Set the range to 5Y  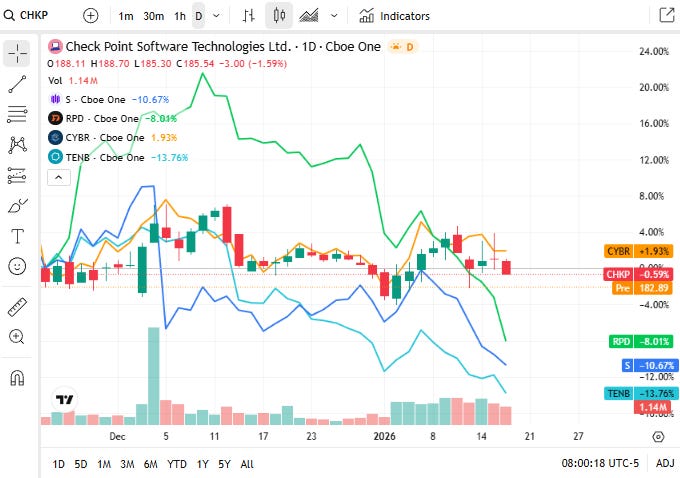coord(224,464)
